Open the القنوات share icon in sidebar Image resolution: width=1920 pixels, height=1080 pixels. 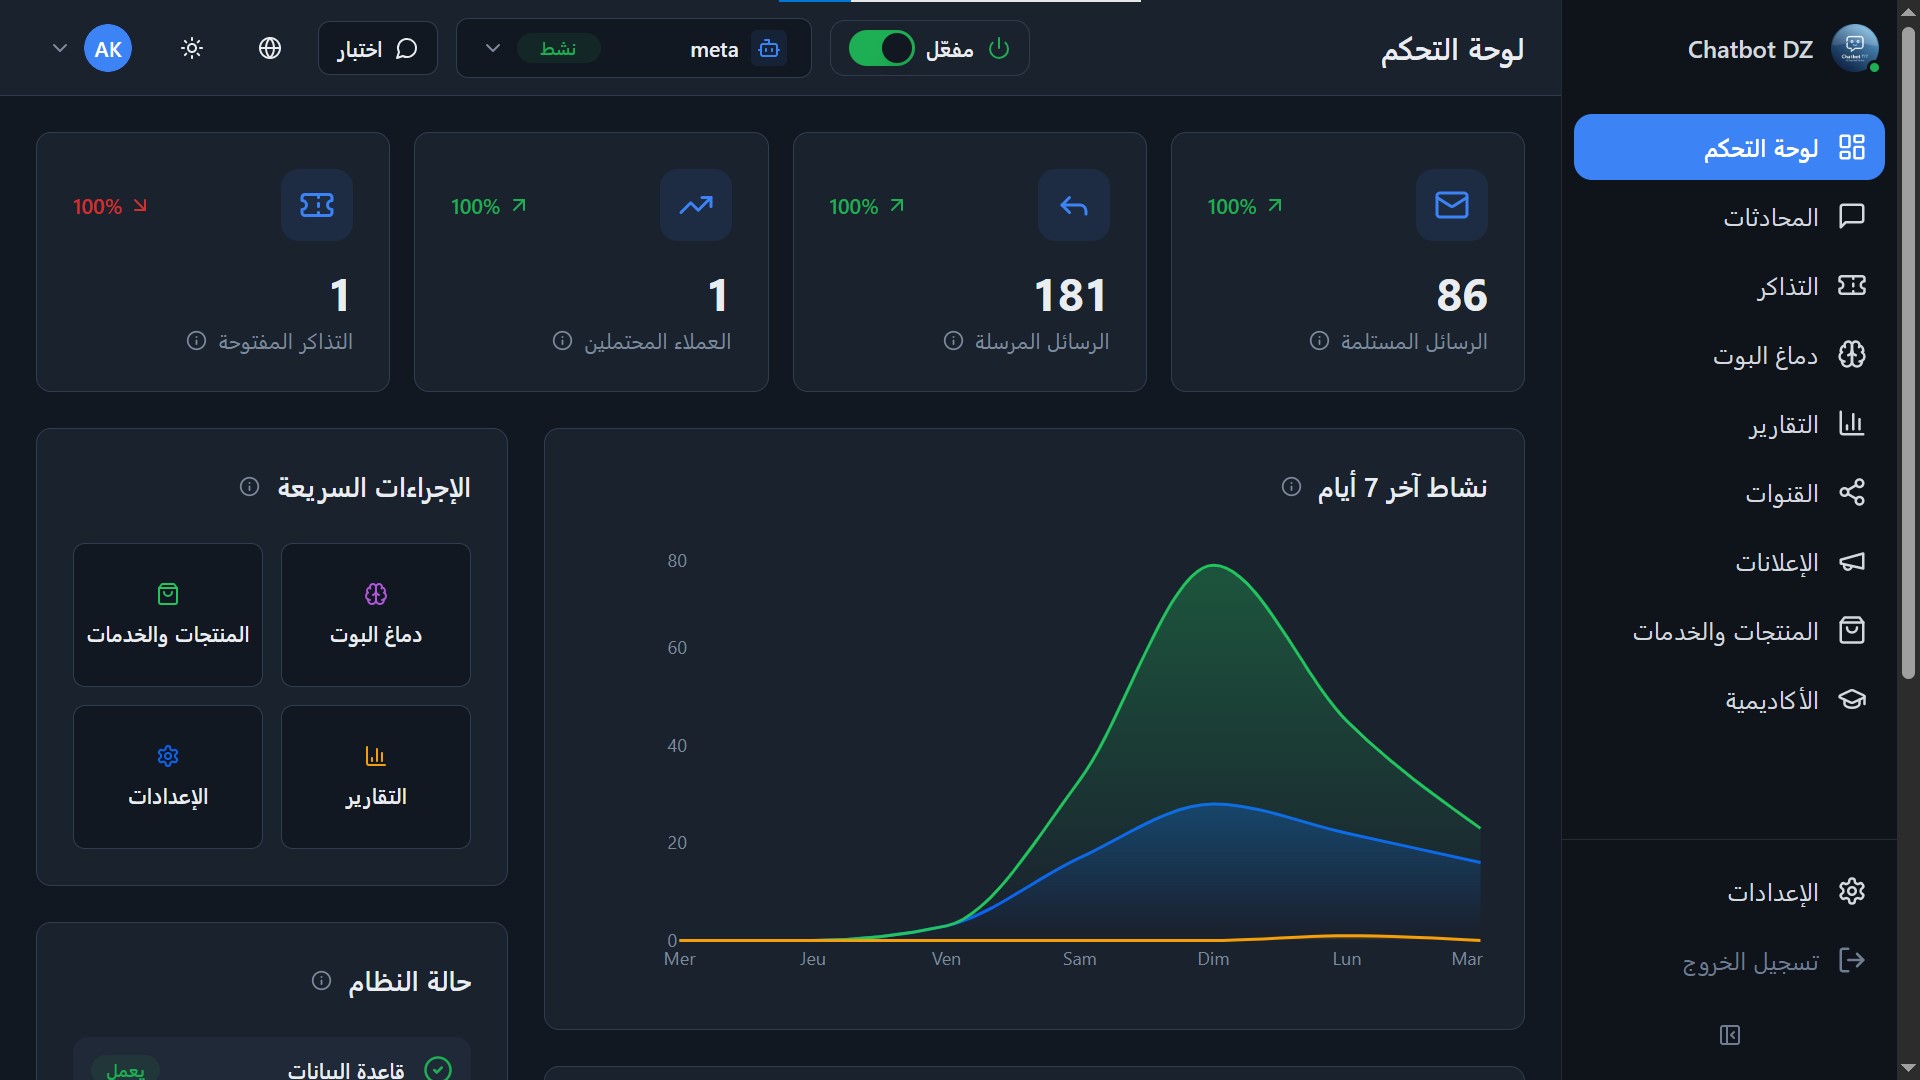pos(1852,493)
